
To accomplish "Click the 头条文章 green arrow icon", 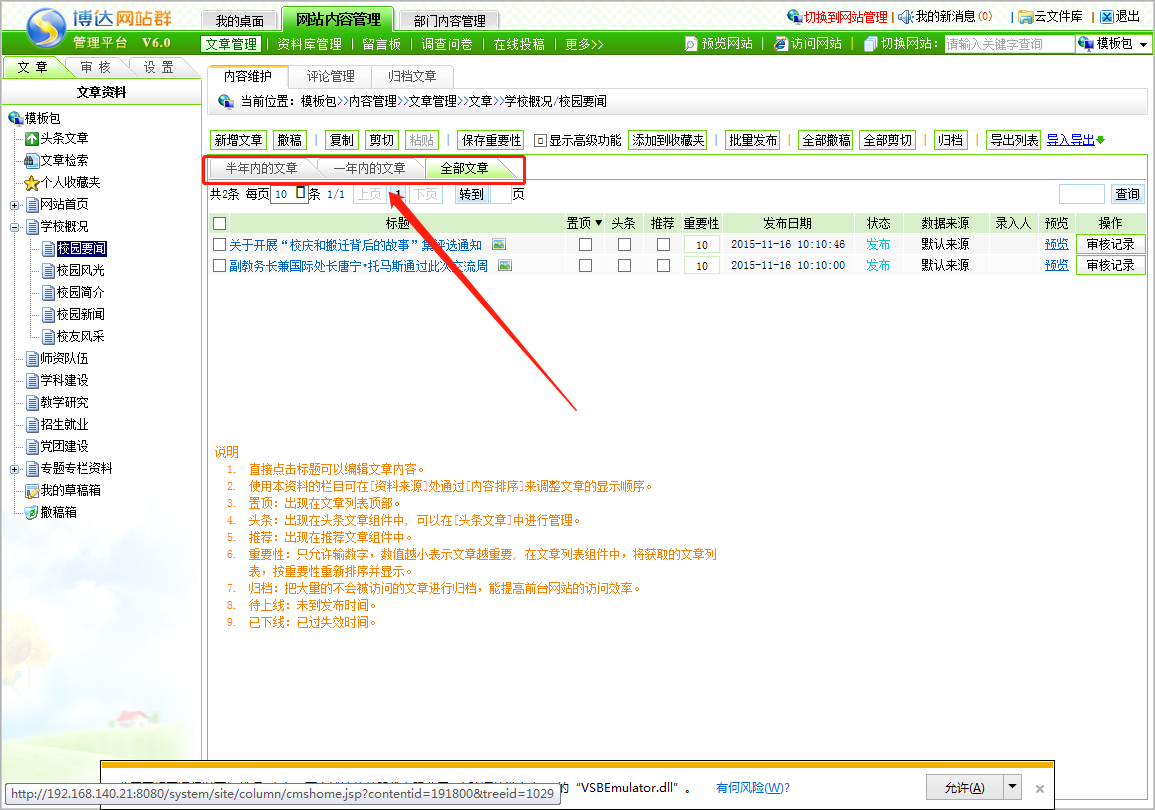I will (x=31, y=139).
